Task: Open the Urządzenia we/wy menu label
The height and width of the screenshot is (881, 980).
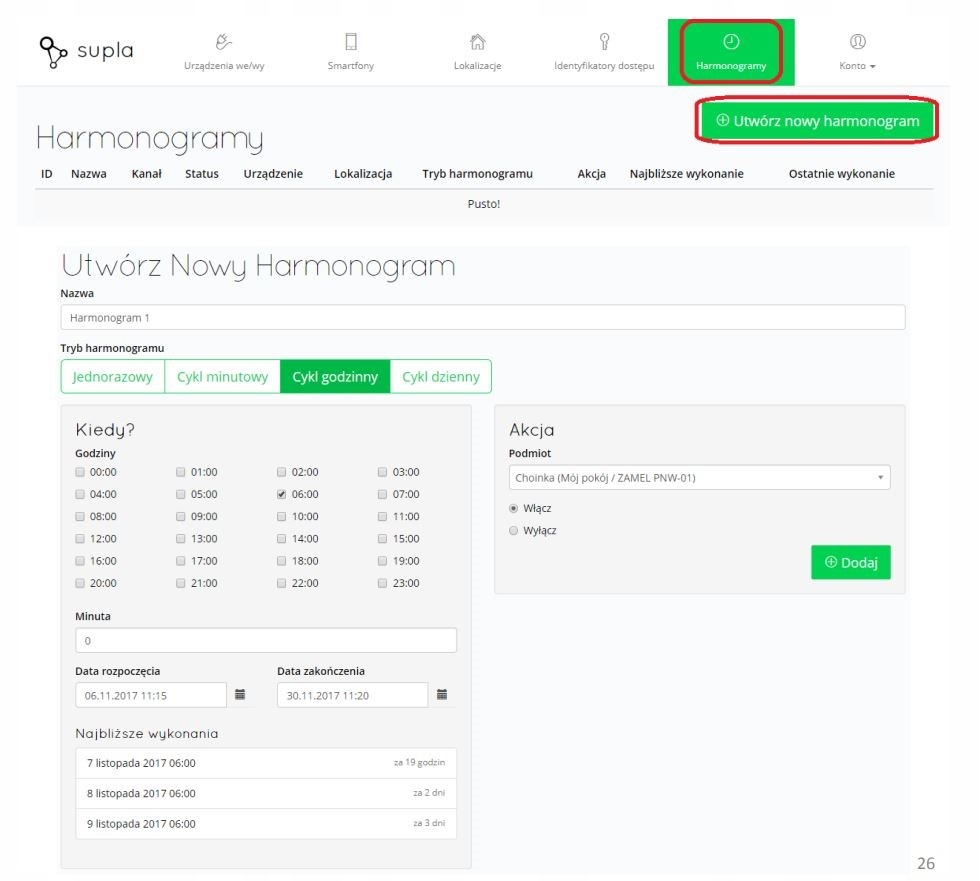Action: pyautogui.click(x=224, y=66)
